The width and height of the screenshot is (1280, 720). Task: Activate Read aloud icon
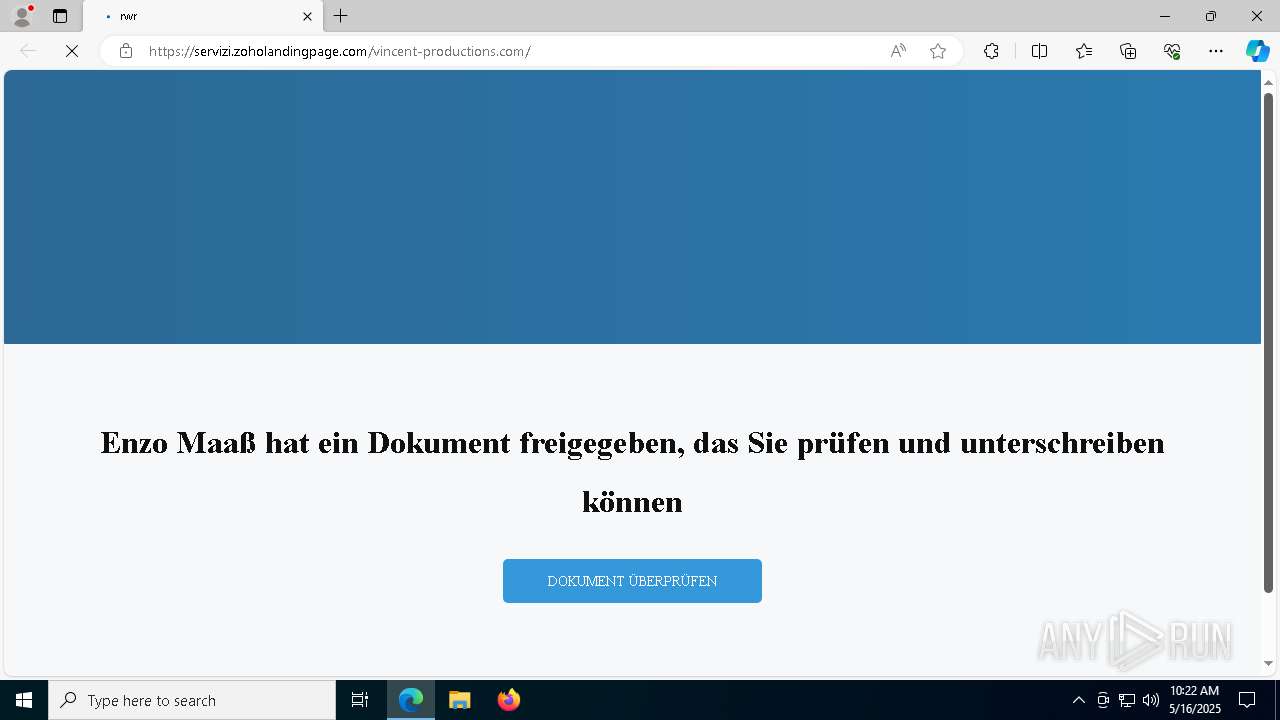(x=898, y=51)
